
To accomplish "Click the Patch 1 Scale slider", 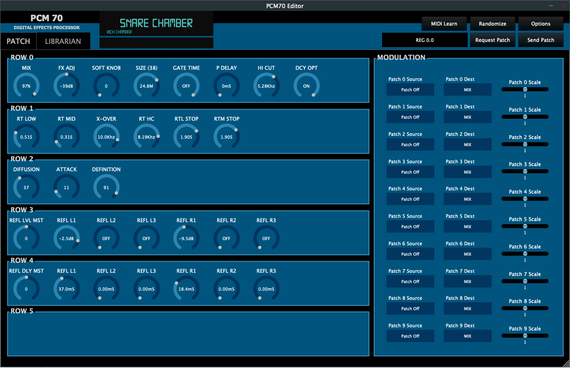I will pyautogui.click(x=525, y=117).
